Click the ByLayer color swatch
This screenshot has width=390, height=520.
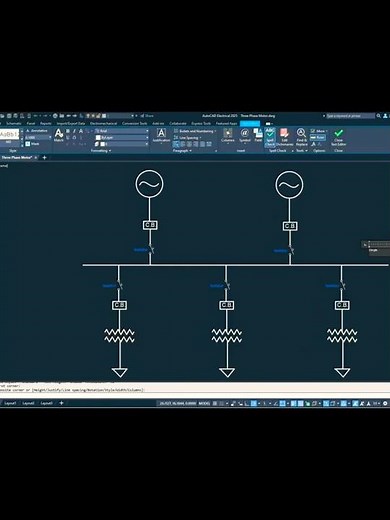(98, 137)
